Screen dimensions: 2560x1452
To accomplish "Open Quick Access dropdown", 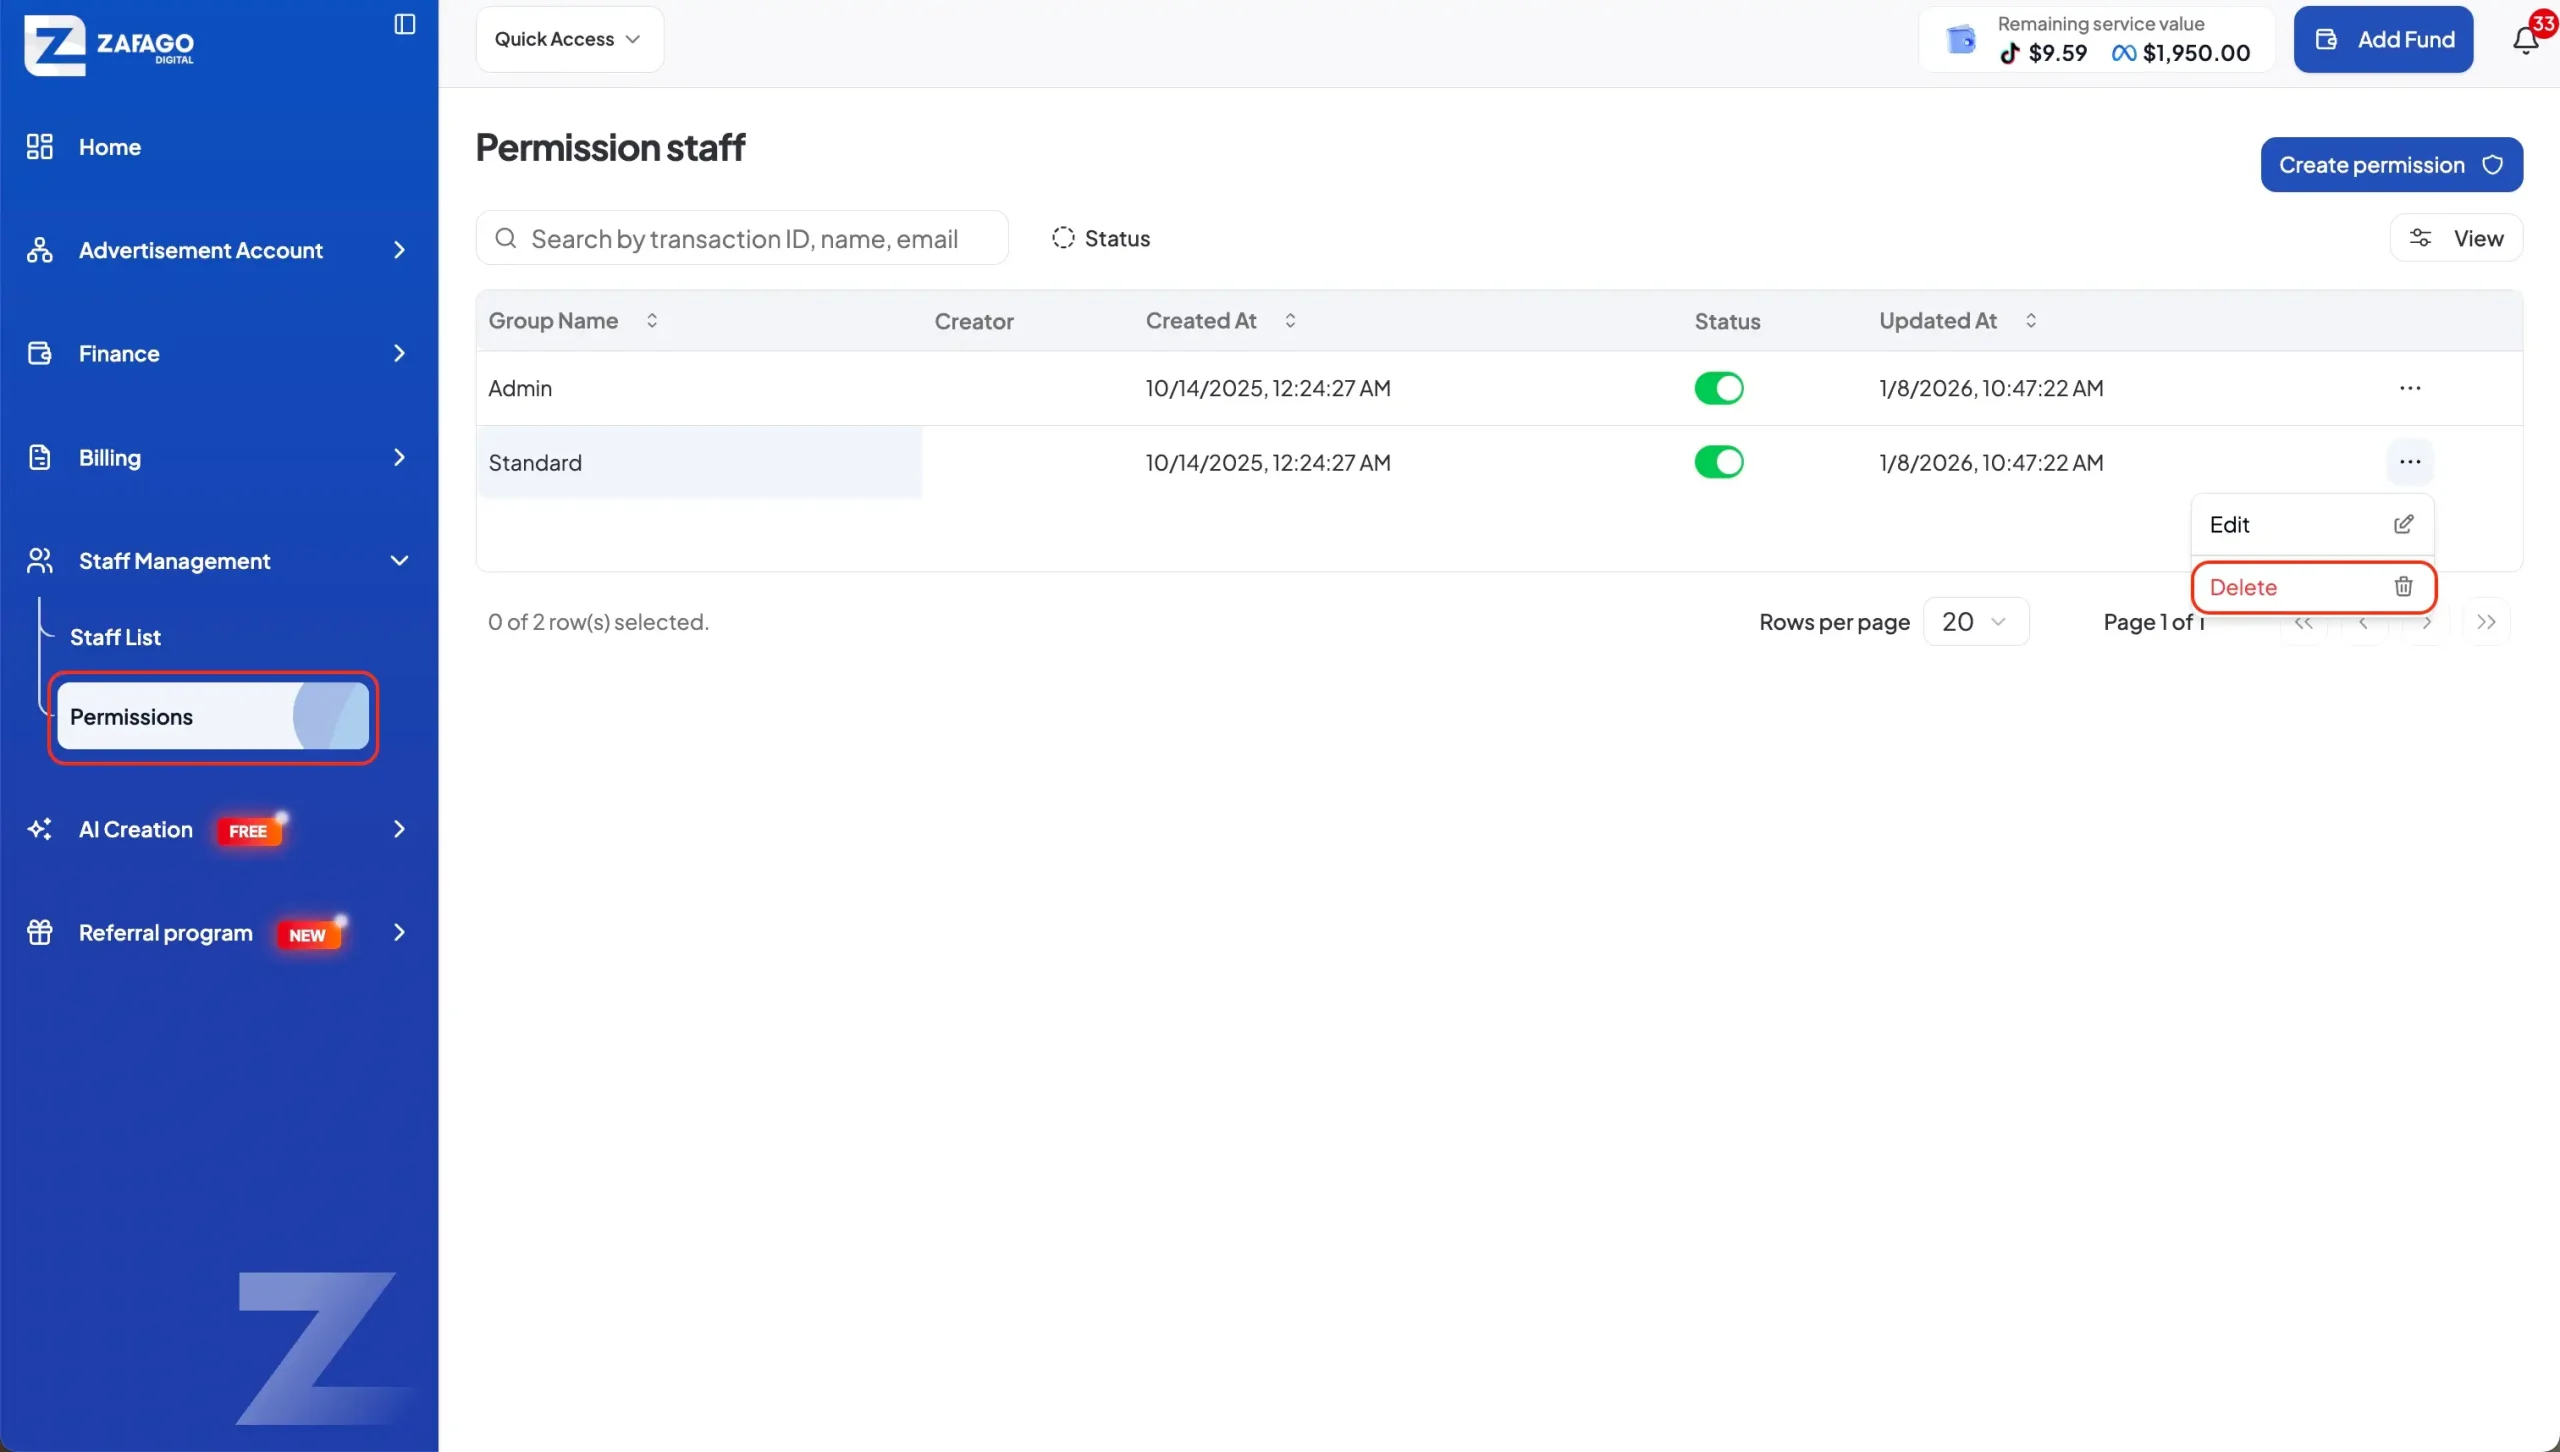I will point(569,39).
